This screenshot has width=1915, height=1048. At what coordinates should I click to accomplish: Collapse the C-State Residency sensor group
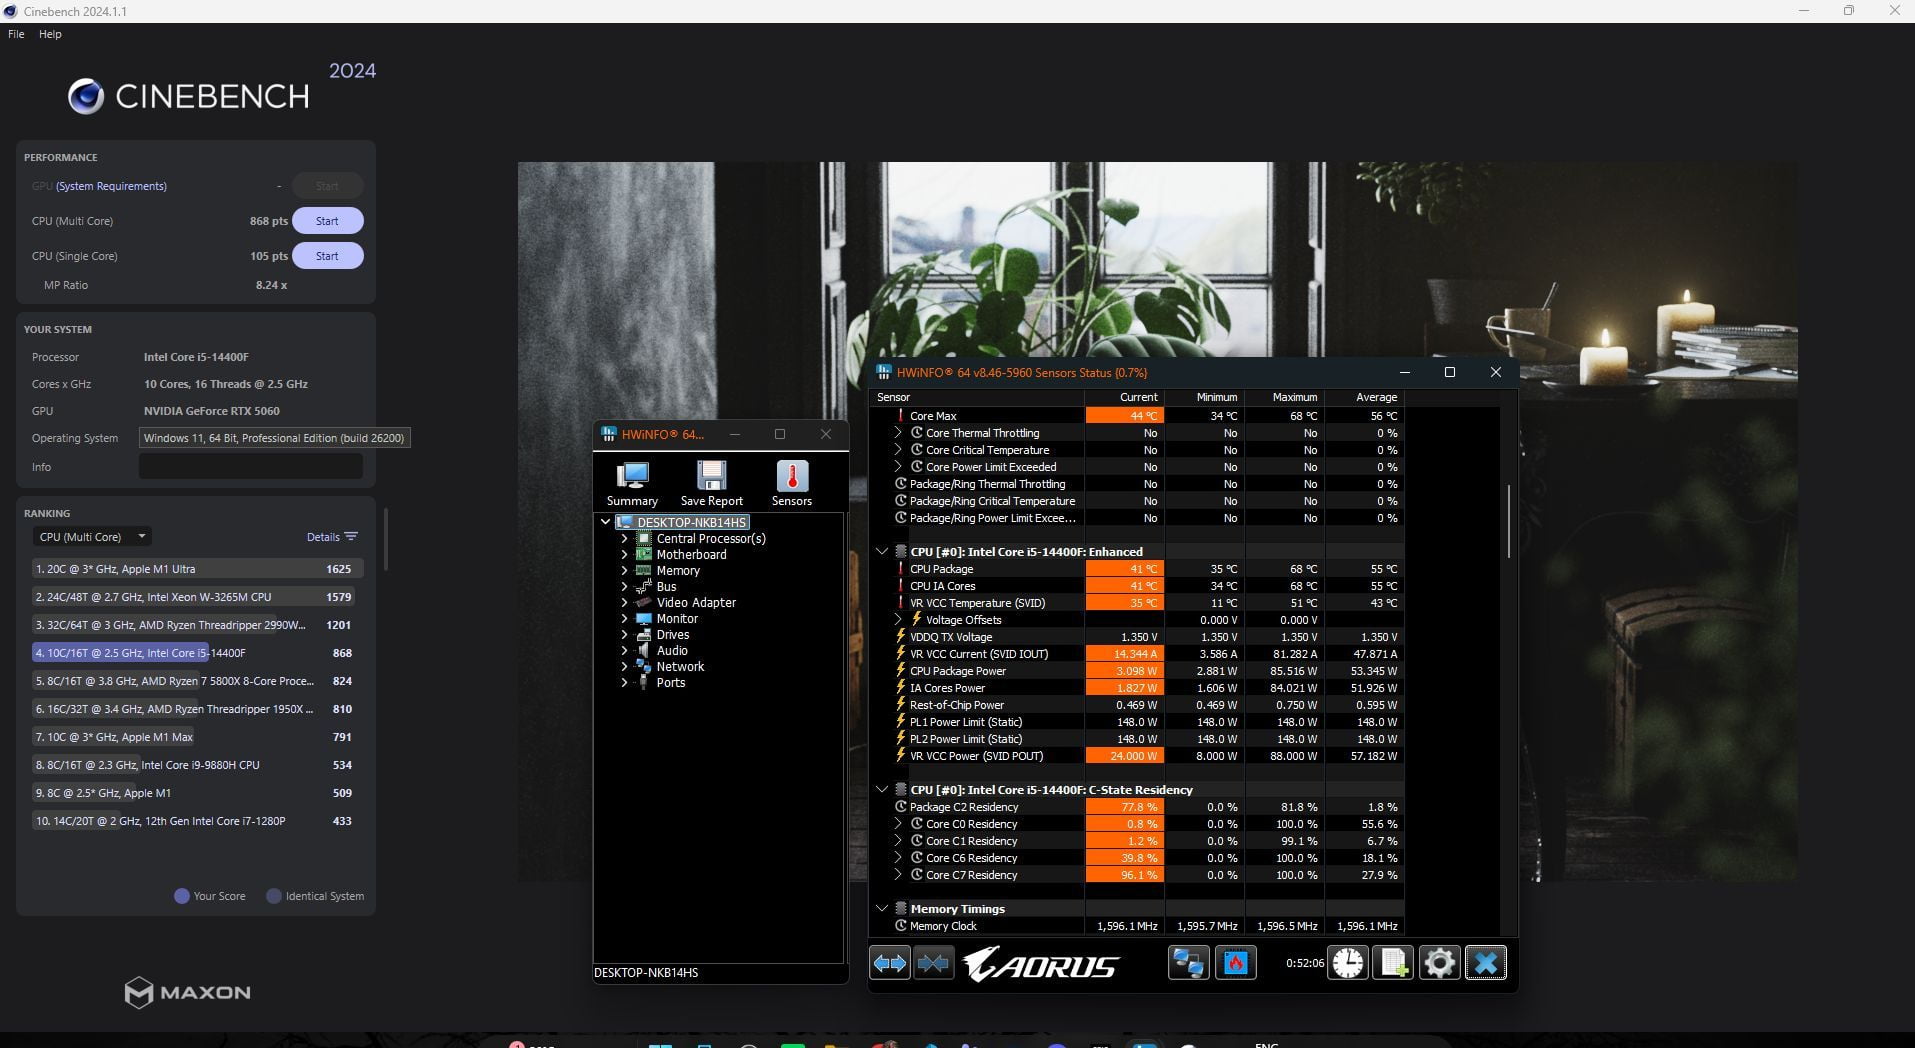(x=882, y=790)
